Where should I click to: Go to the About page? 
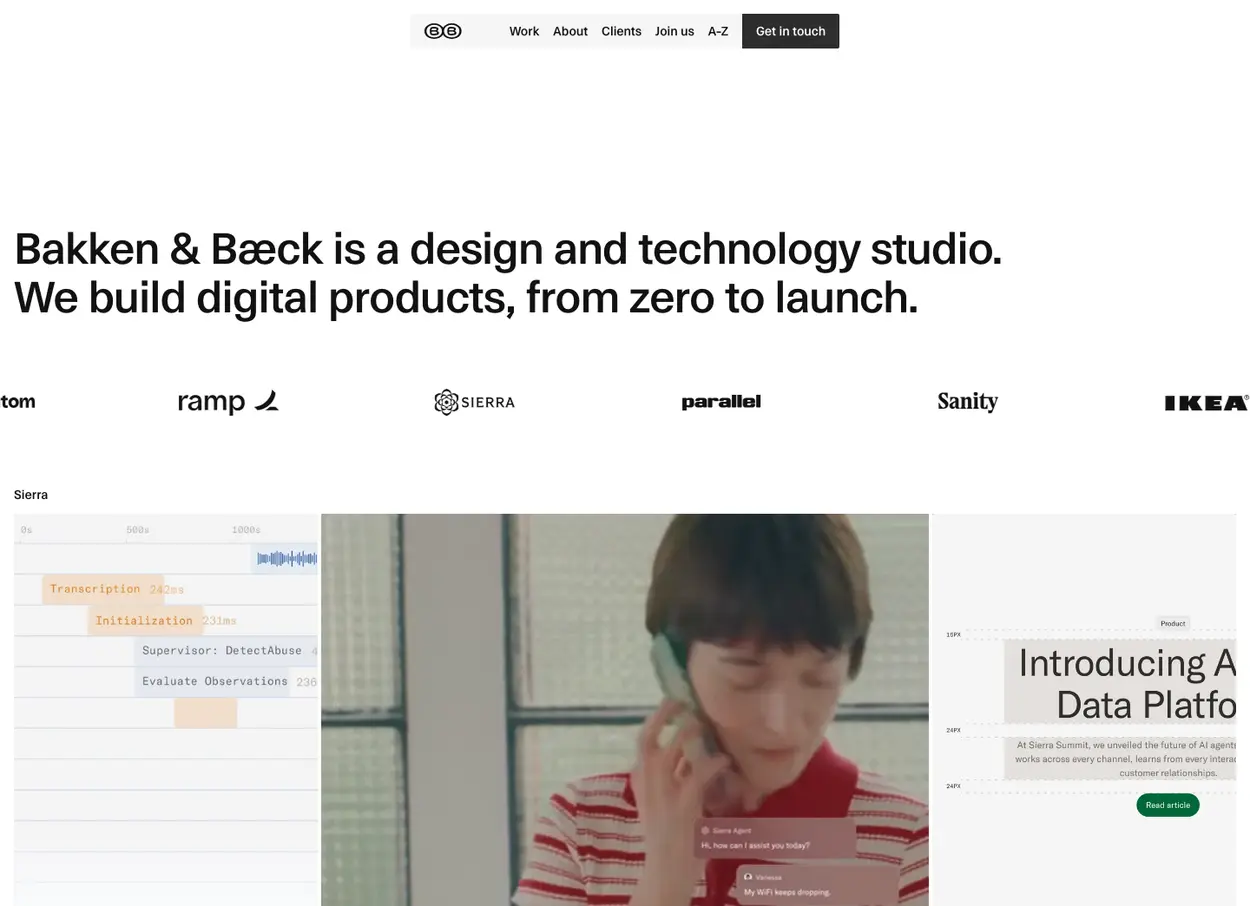pos(570,31)
